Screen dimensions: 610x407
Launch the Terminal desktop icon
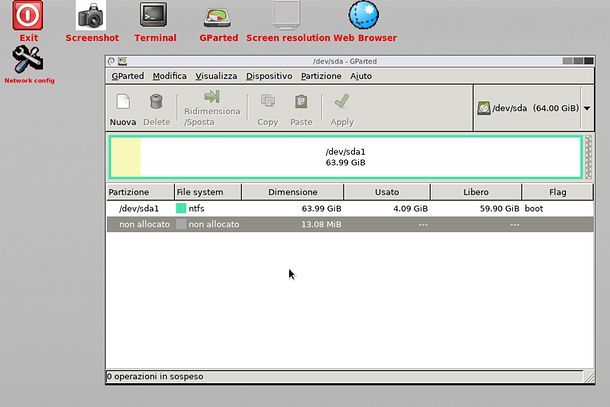[154, 15]
